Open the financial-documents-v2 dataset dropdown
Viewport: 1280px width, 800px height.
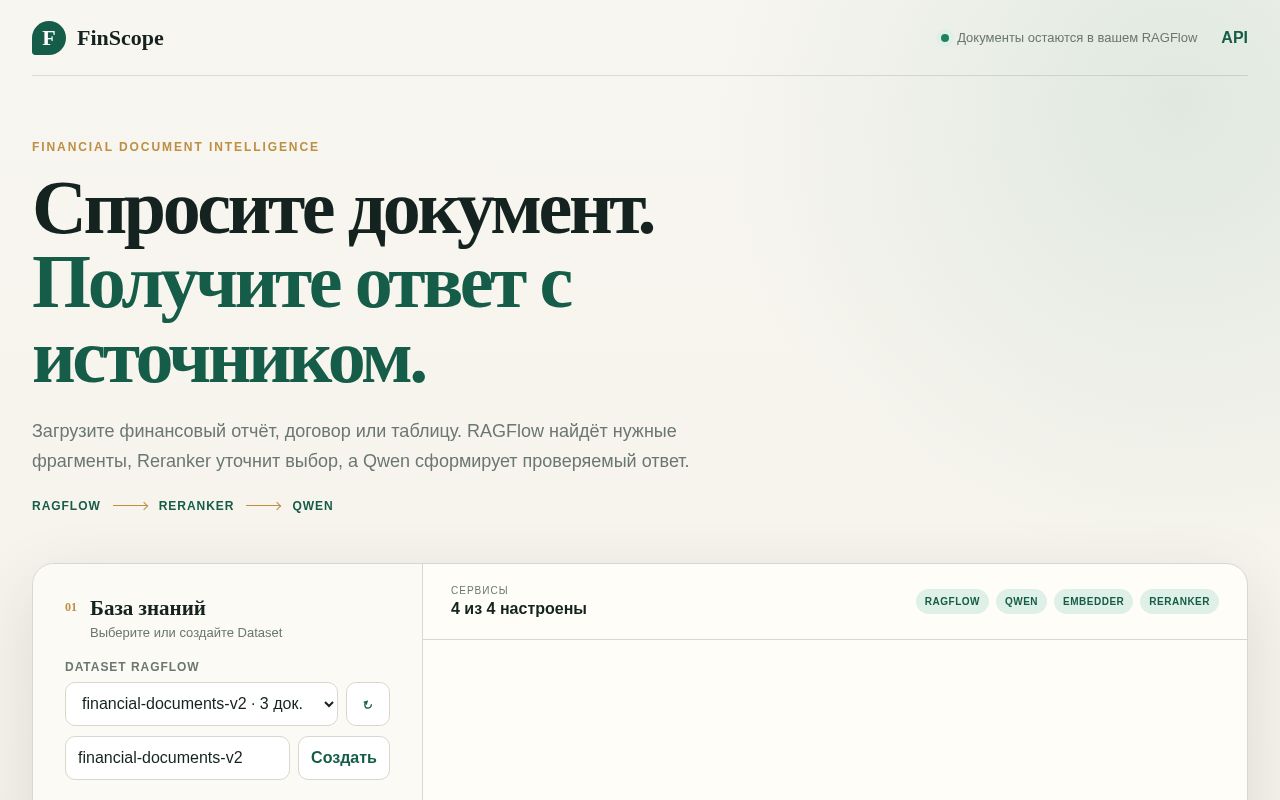pos(201,704)
